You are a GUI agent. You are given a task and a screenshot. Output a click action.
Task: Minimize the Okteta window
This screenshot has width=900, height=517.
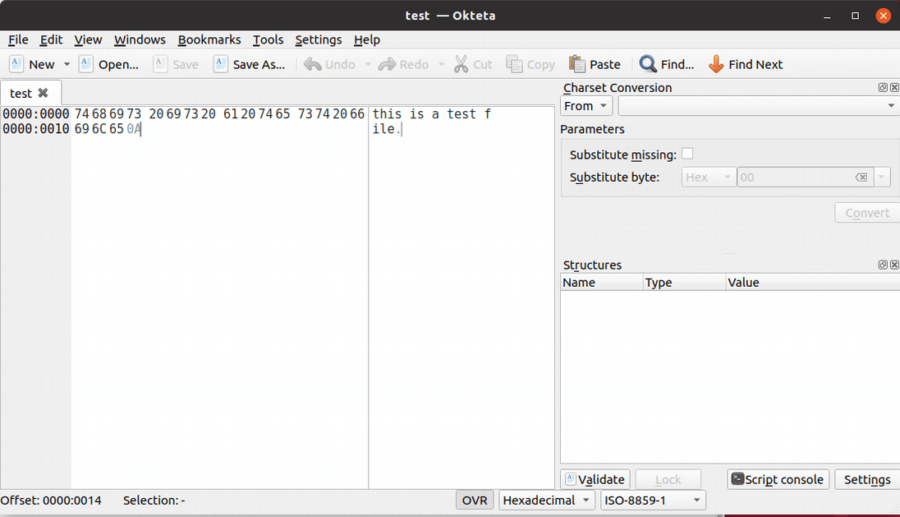[x=827, y=16]
